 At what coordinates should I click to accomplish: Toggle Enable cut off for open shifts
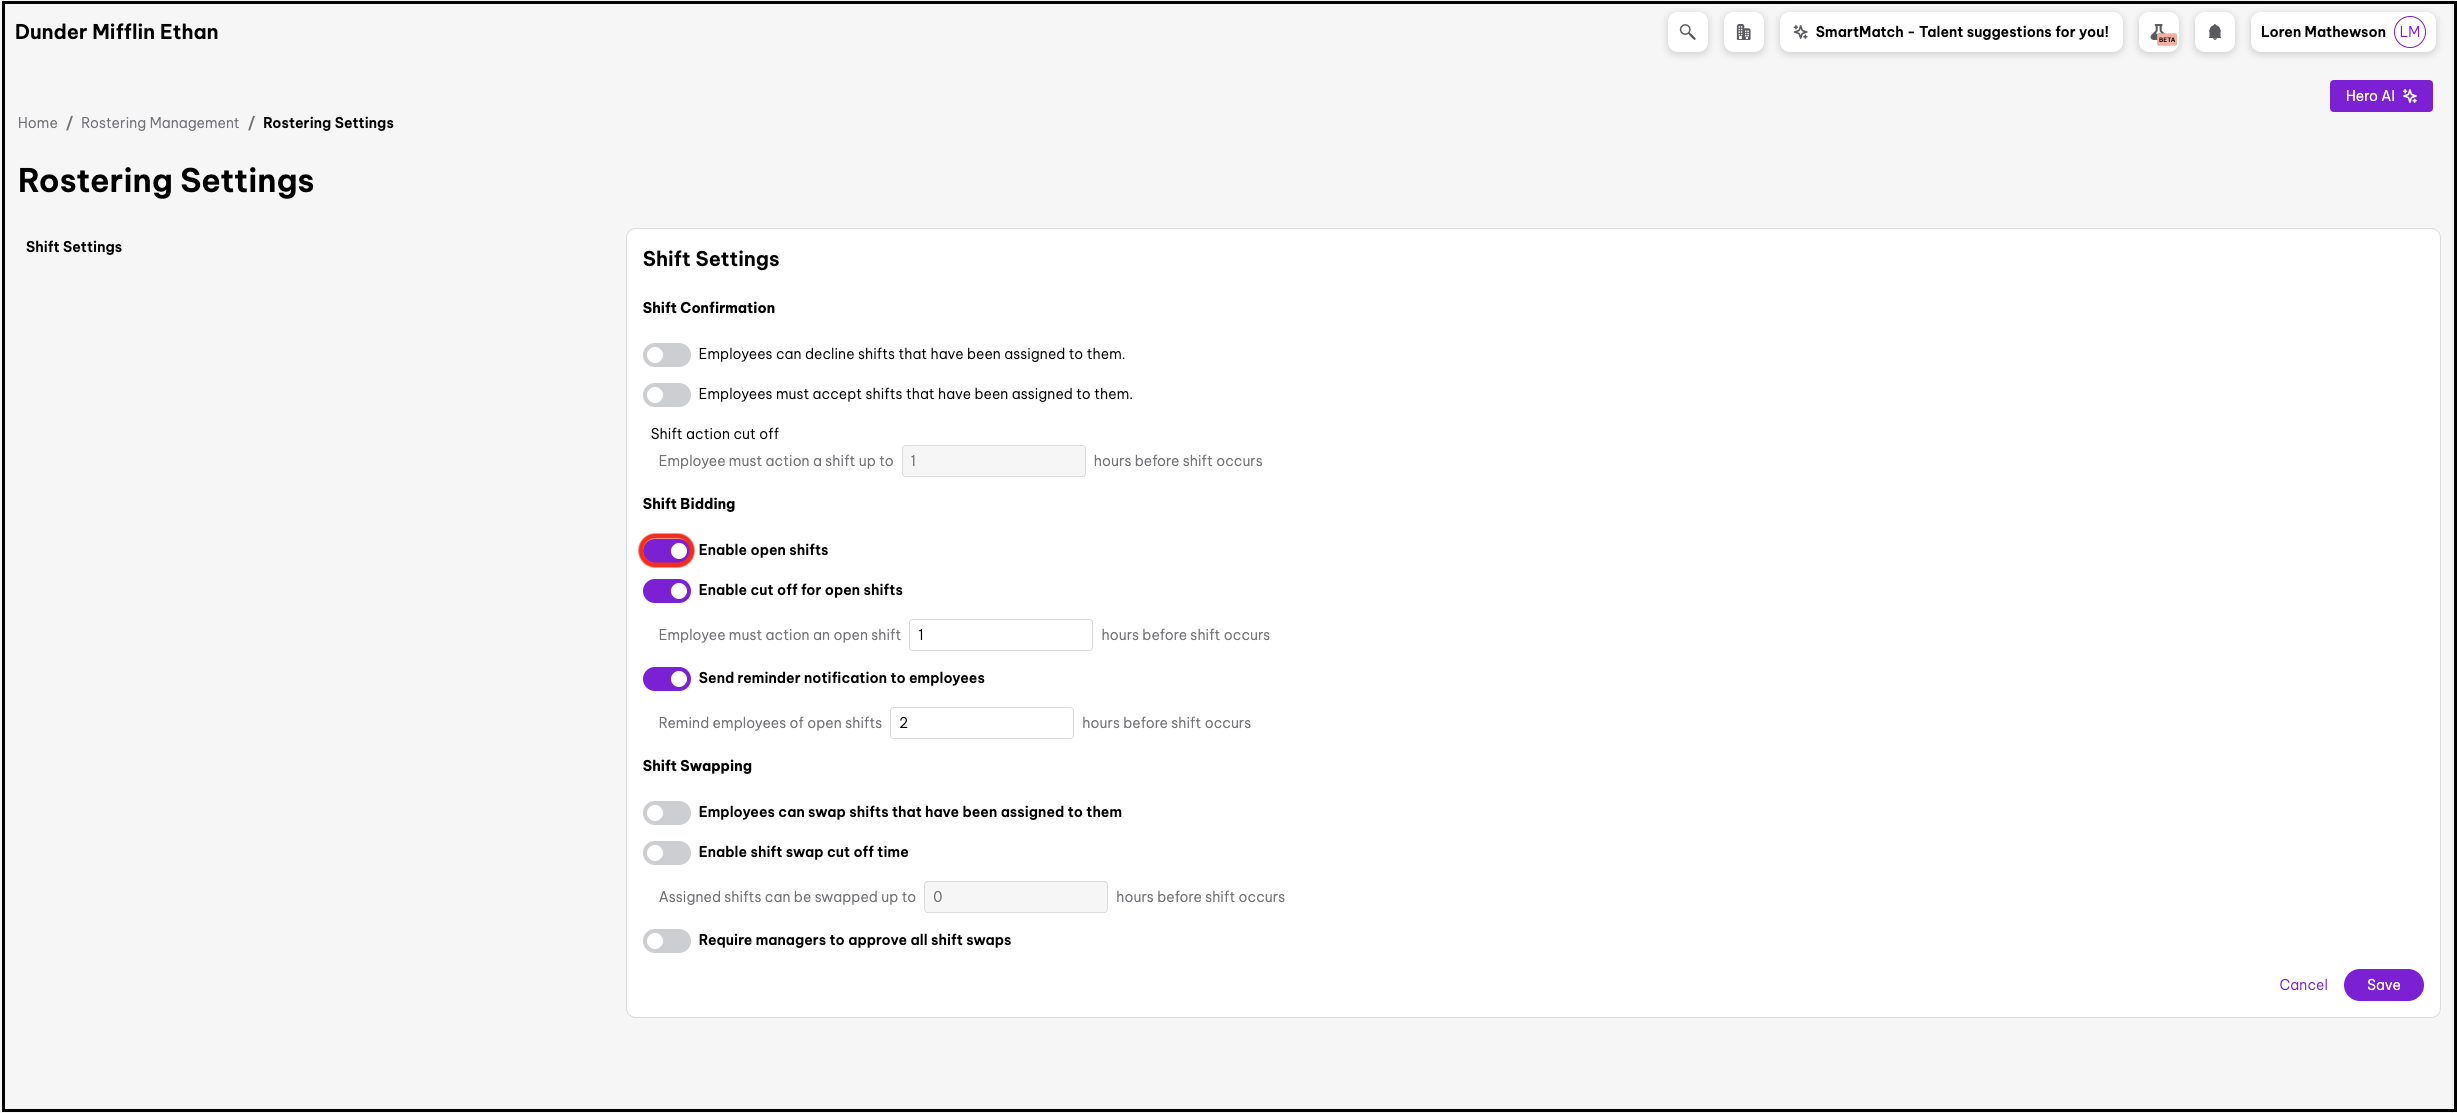666,591
